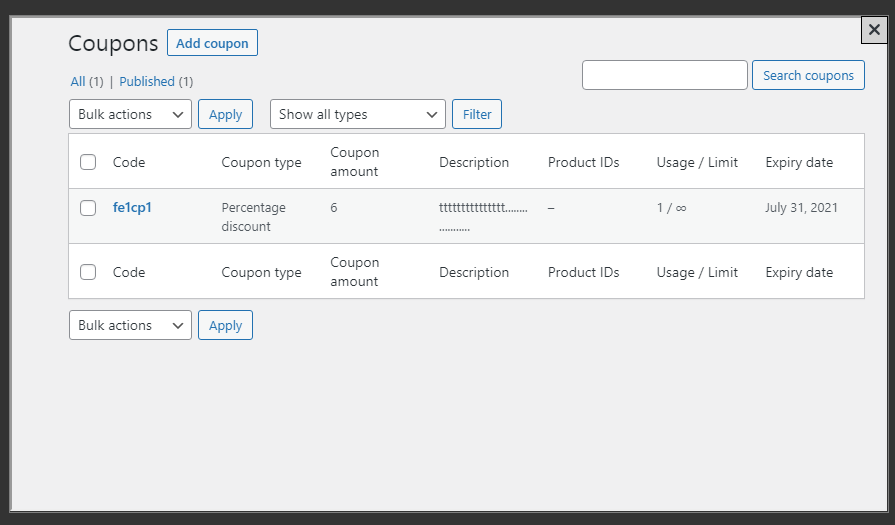Switch to the Published coupons view

(x=147, y=82)
